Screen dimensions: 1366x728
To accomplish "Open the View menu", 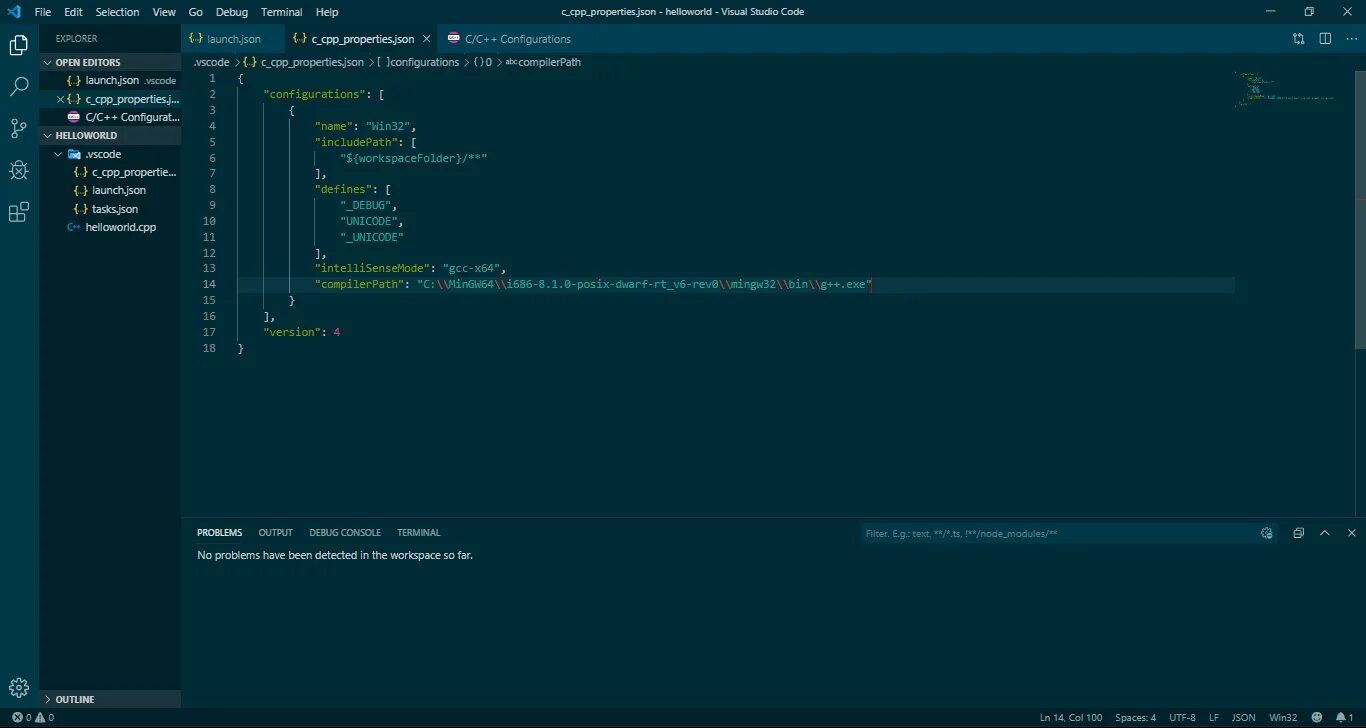I will (164, 12).
